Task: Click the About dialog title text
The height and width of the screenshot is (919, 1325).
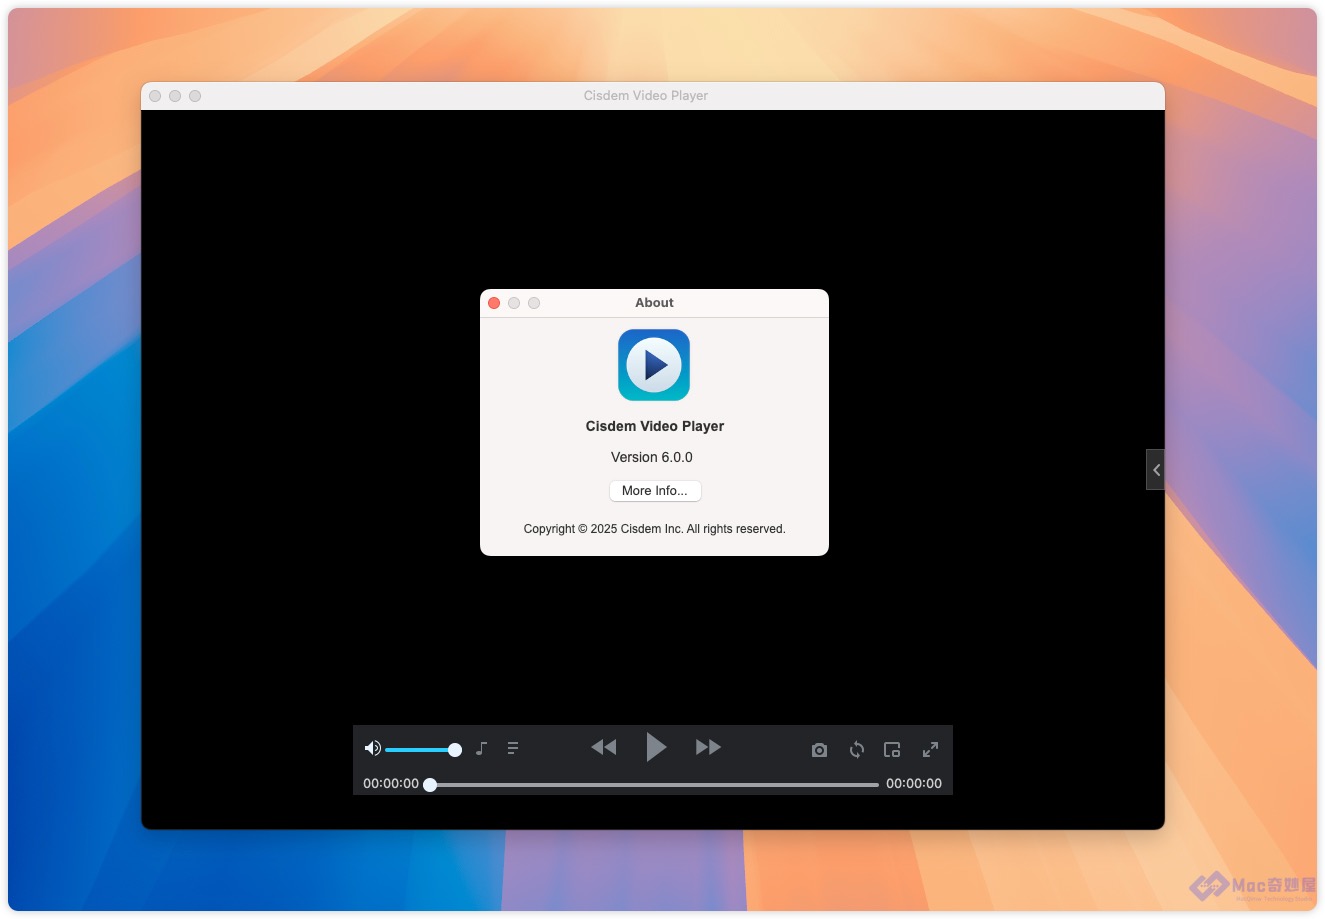Action: point(655,303)
